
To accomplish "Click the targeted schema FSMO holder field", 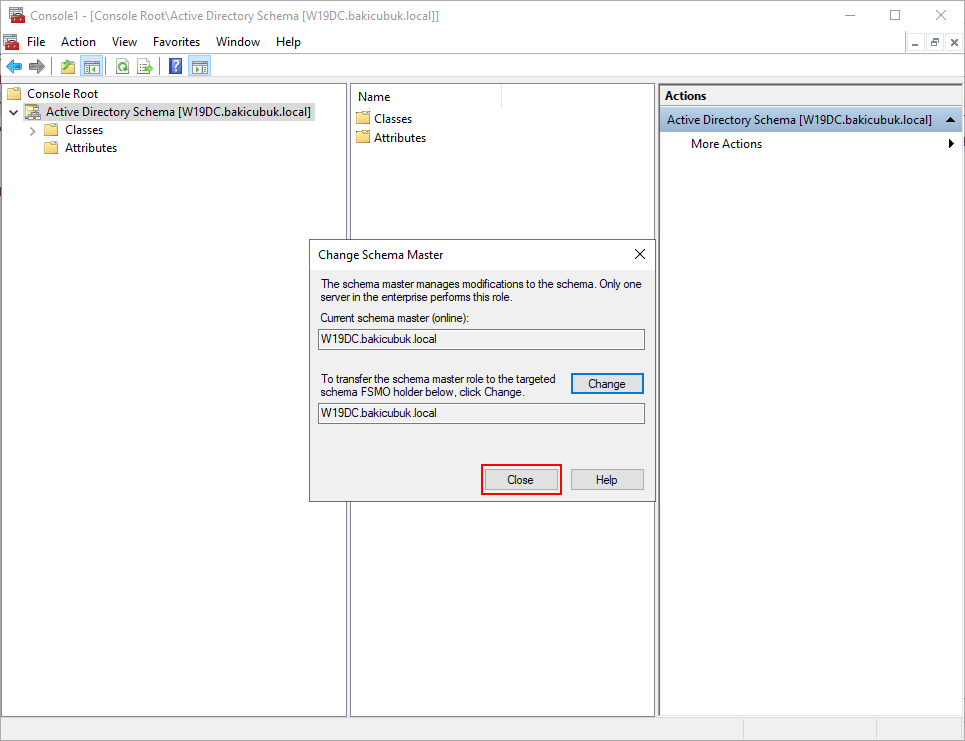I will click(481, 413).
